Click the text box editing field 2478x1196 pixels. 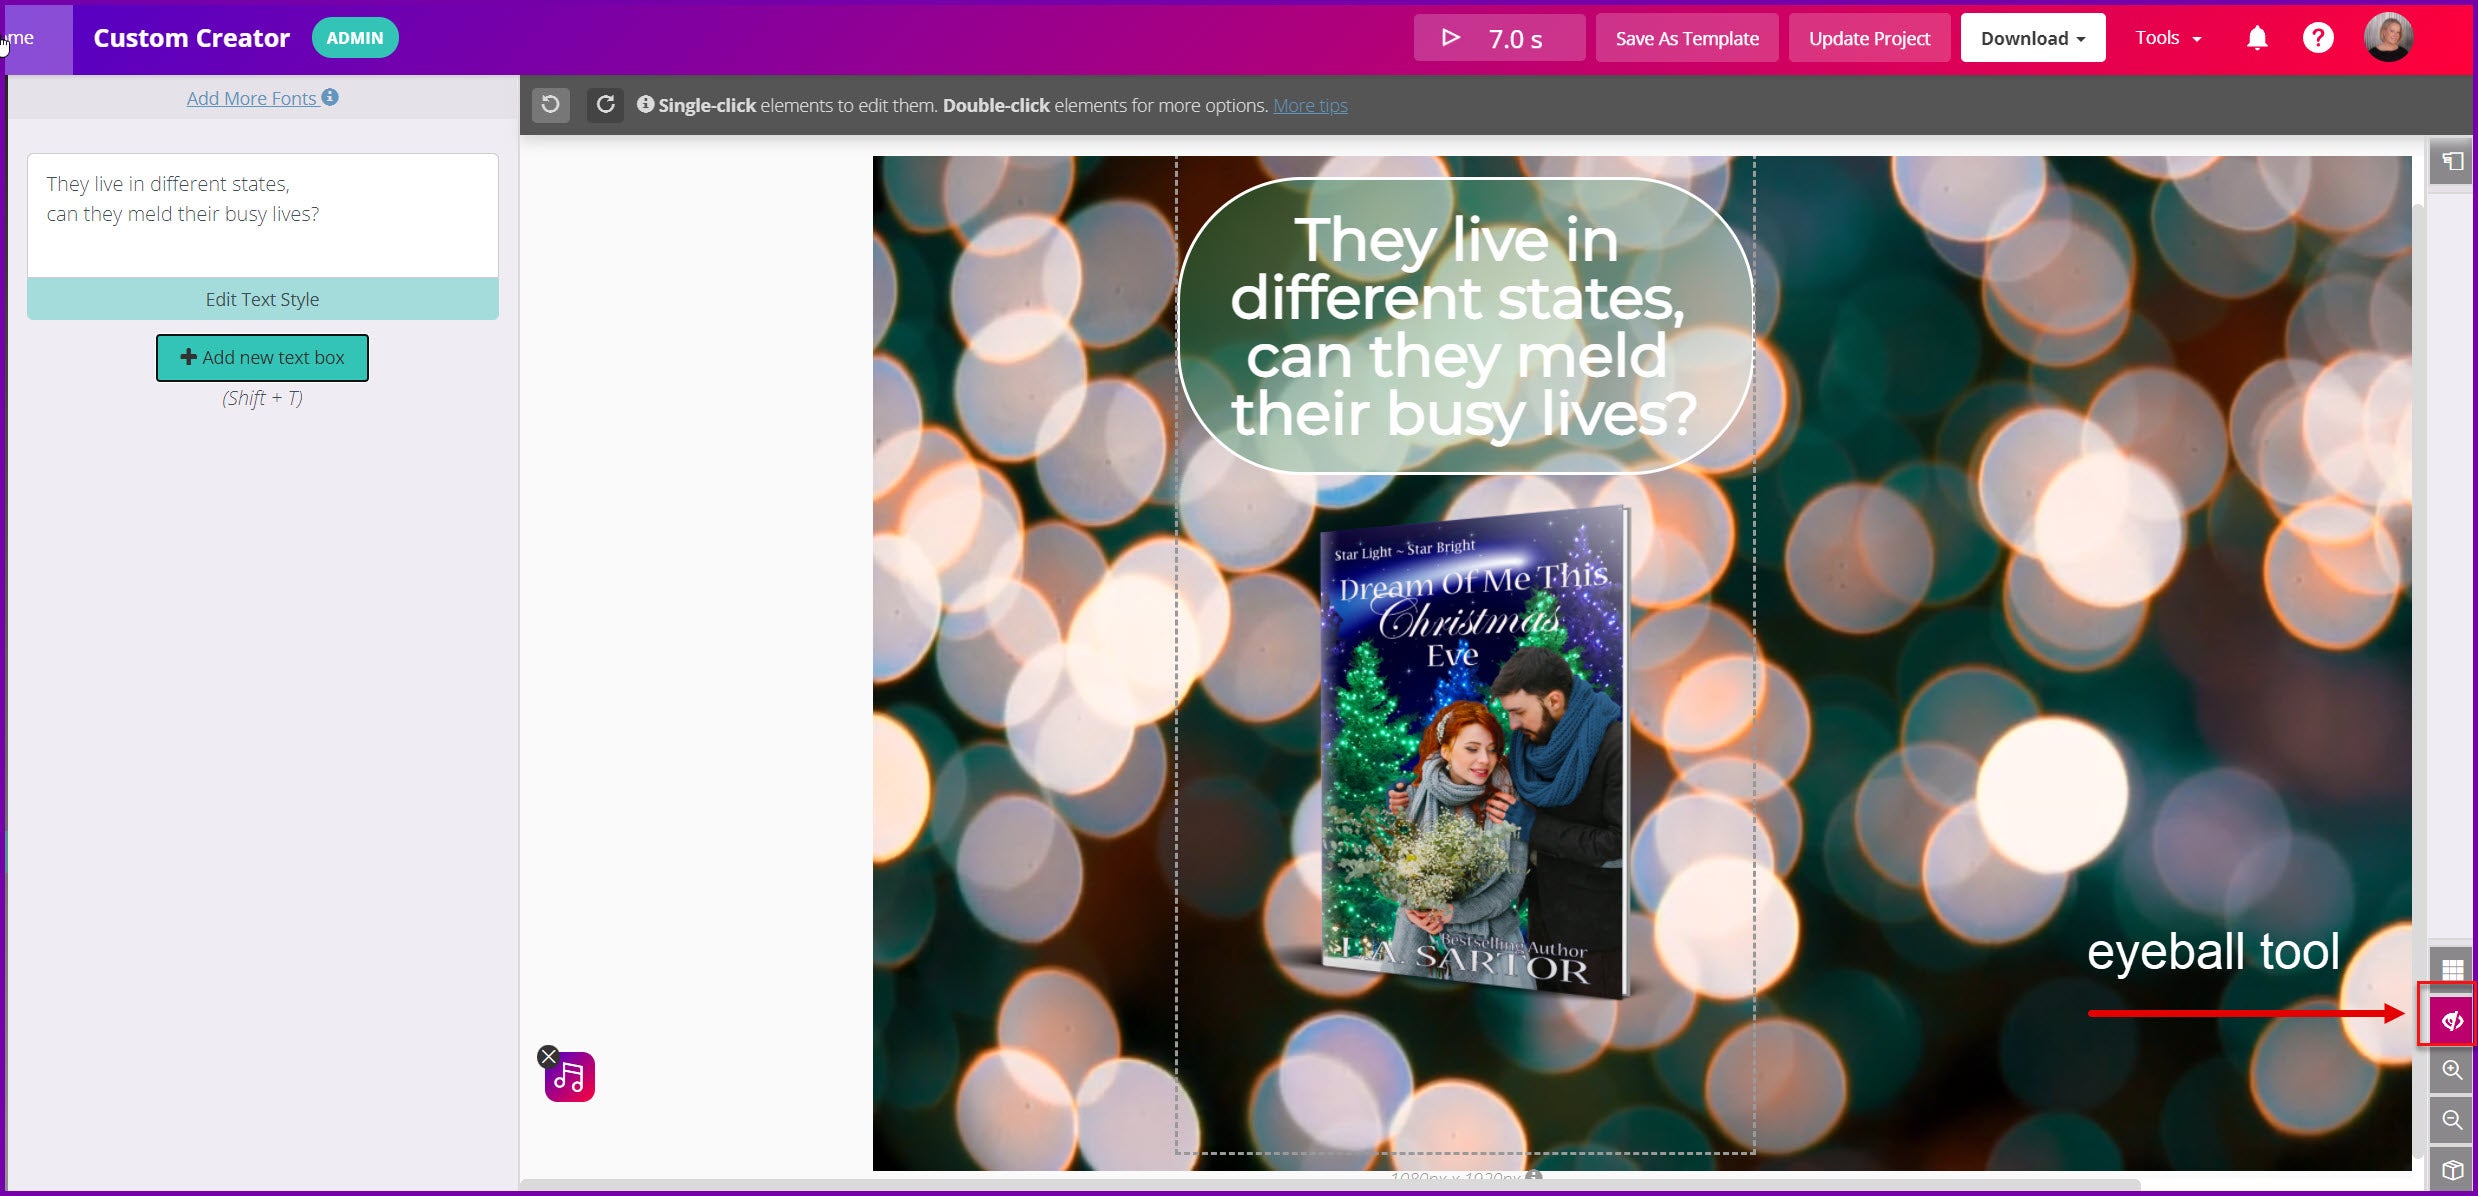[262, 214]
